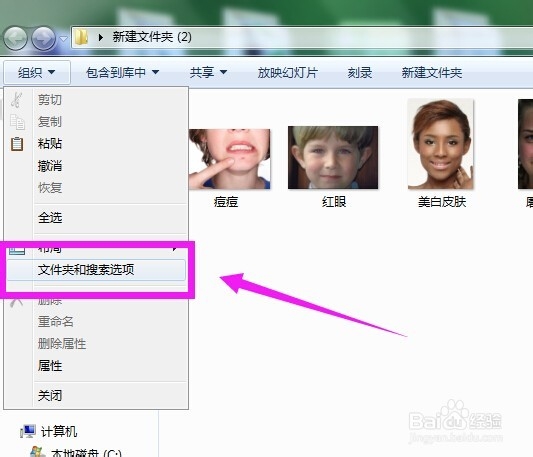Choose 重命名 from the menu

(x=96, y=321)
